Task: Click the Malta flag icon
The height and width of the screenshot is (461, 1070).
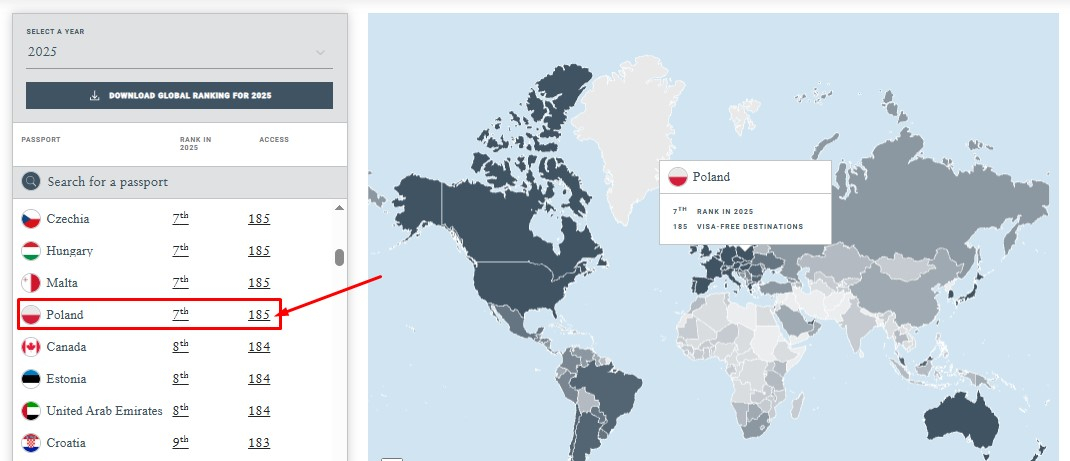Action: coord(31,283)
